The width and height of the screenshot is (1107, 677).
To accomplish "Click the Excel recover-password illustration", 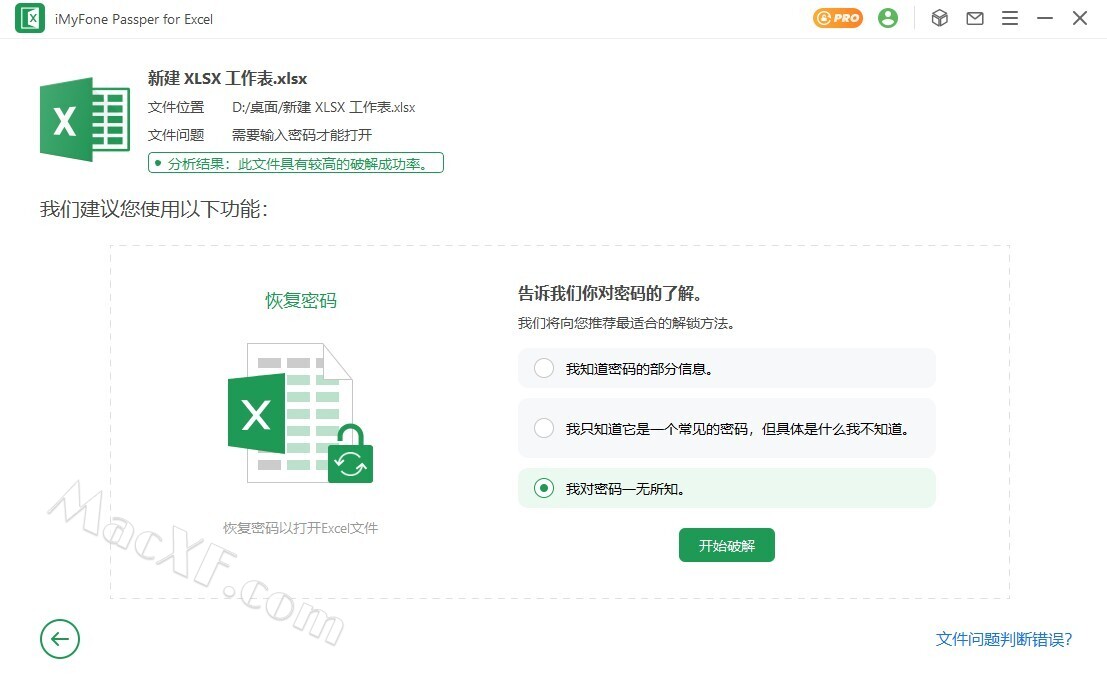I will pos(300,413).
